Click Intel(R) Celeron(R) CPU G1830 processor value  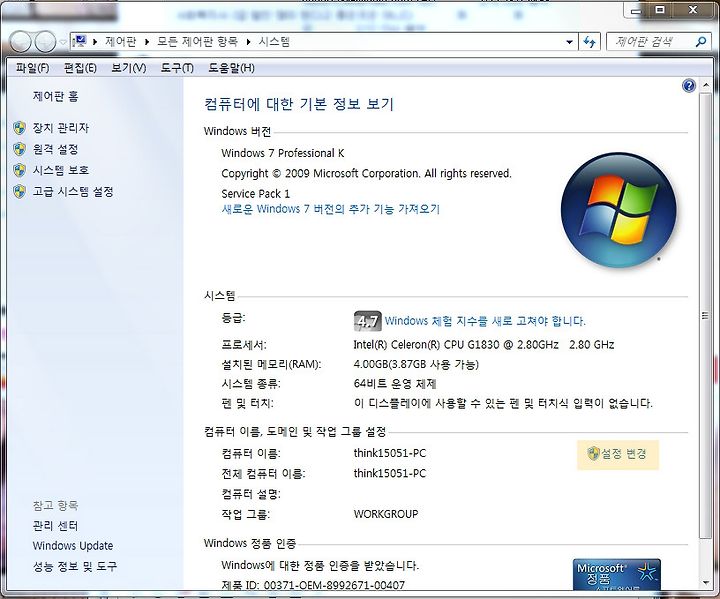coord(484,345)
